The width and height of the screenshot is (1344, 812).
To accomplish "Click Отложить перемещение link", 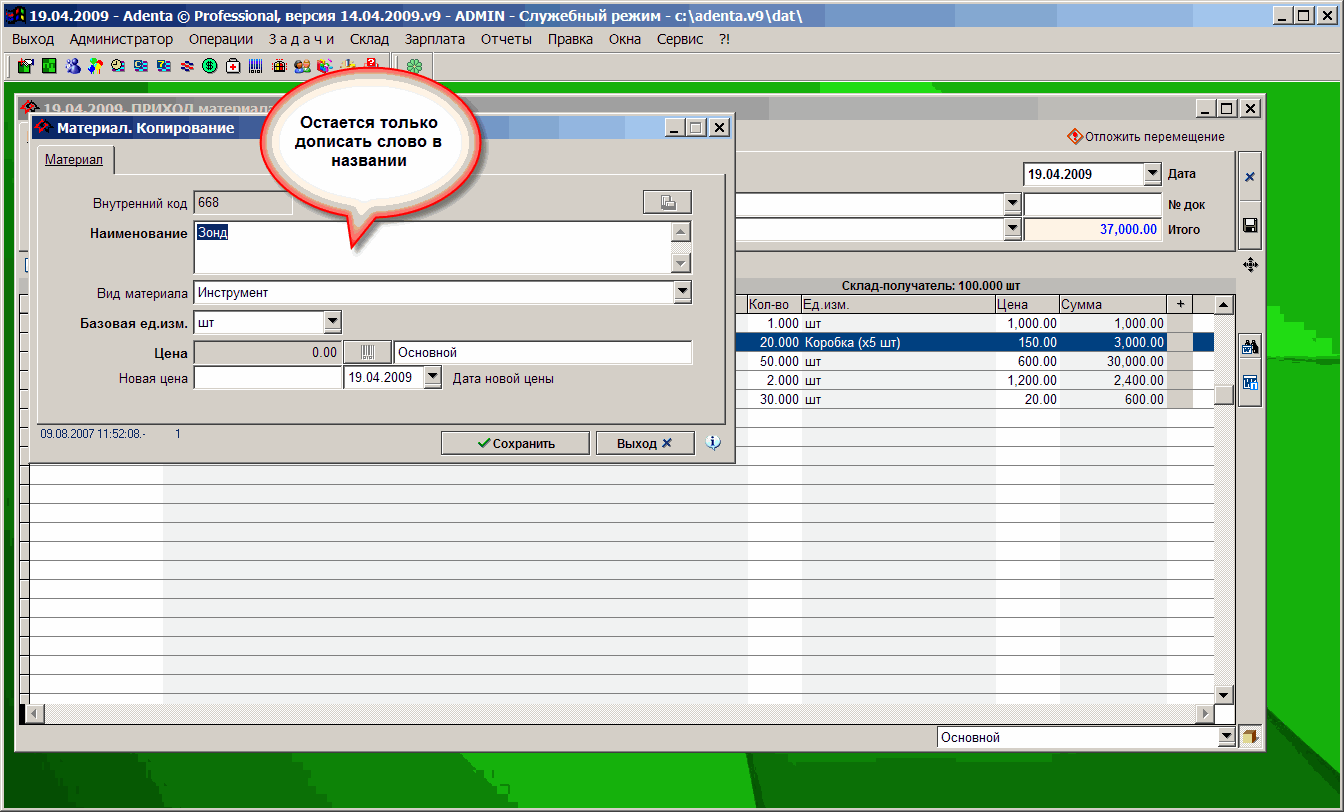I will click(x=1146, y=137).
